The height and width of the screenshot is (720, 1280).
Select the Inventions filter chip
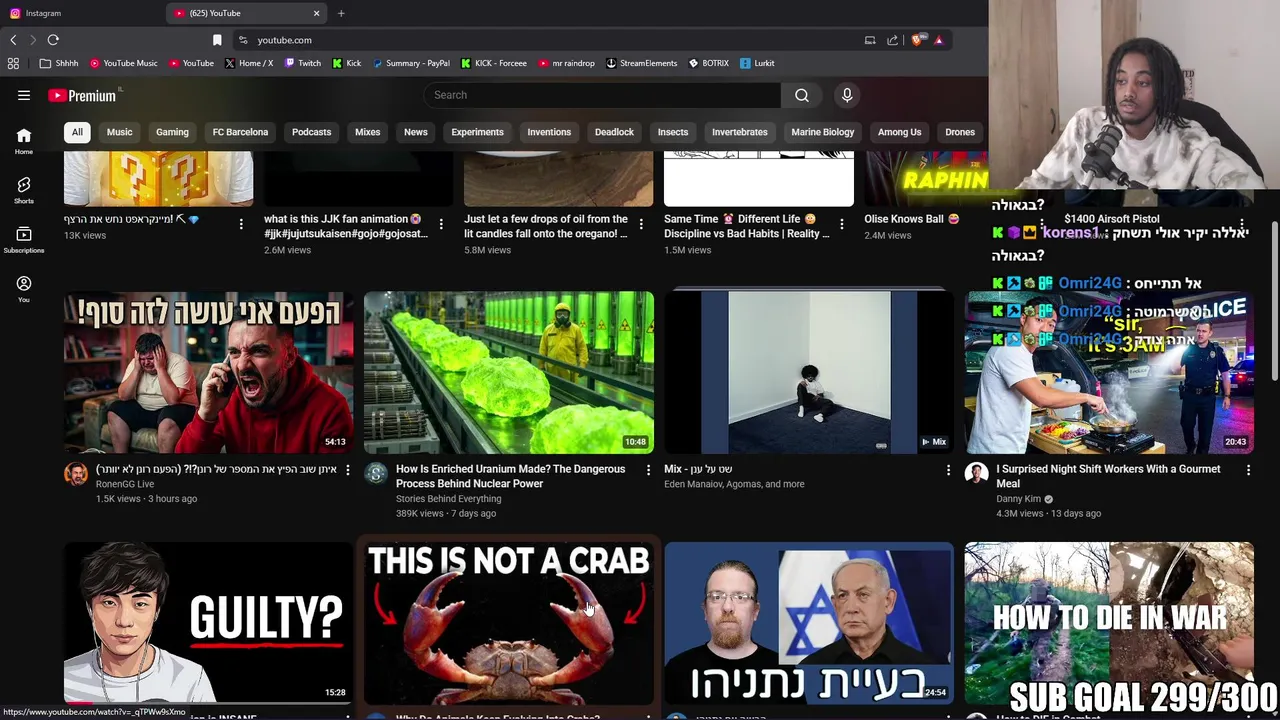pos(549,132)
